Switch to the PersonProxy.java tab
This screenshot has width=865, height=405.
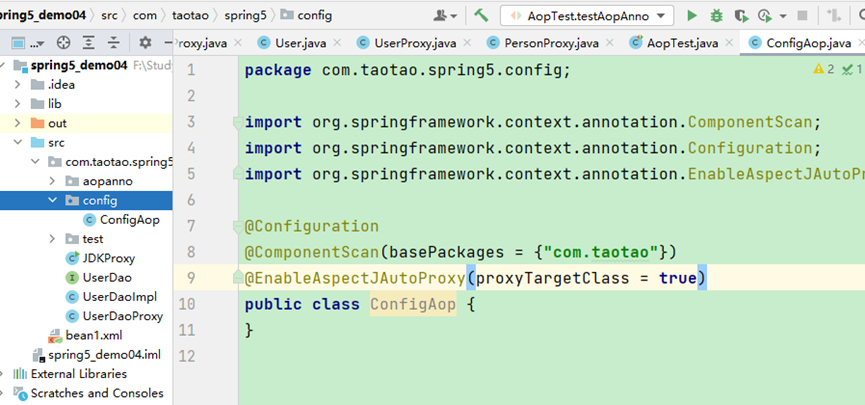pos(551,43)
